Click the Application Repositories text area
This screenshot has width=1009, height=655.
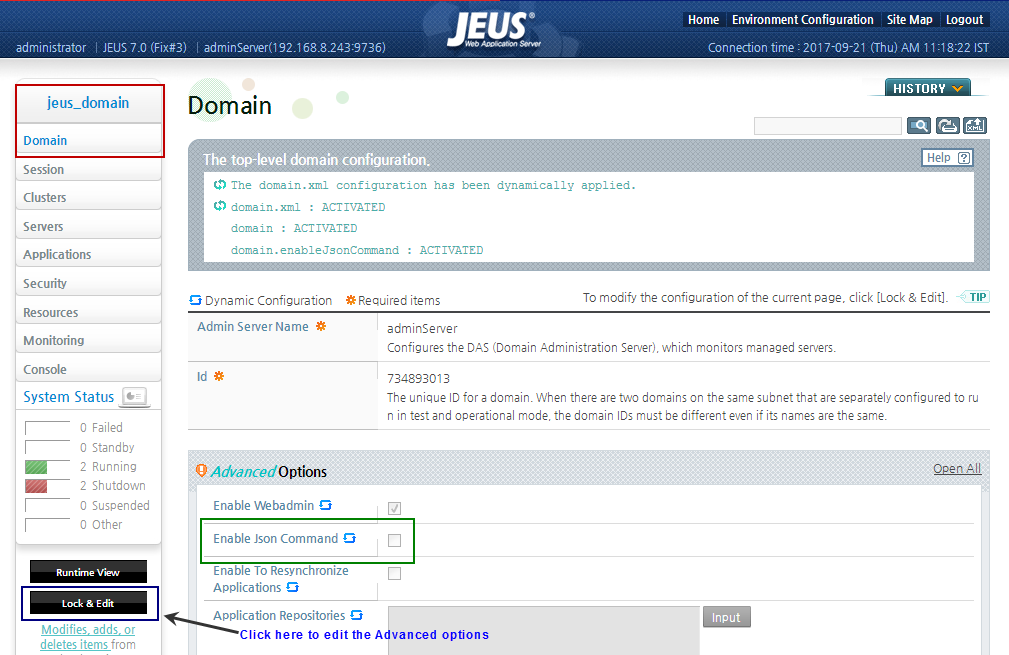[x=544, y=631]
